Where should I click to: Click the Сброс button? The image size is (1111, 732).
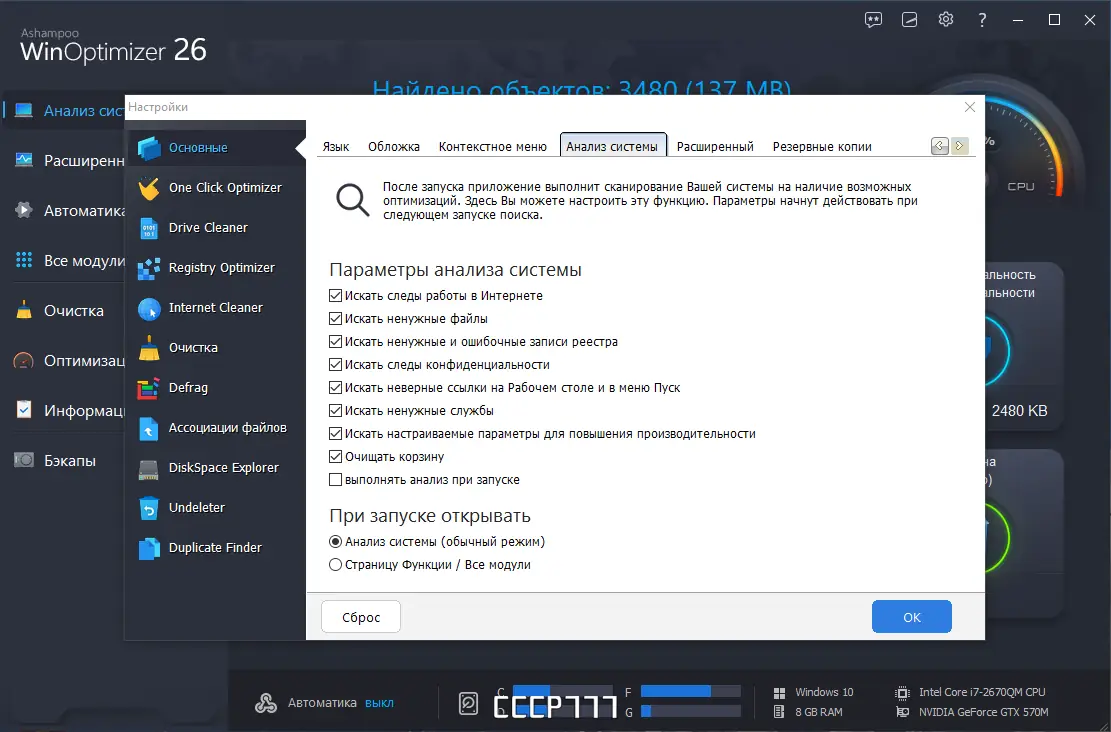(360, 617)
